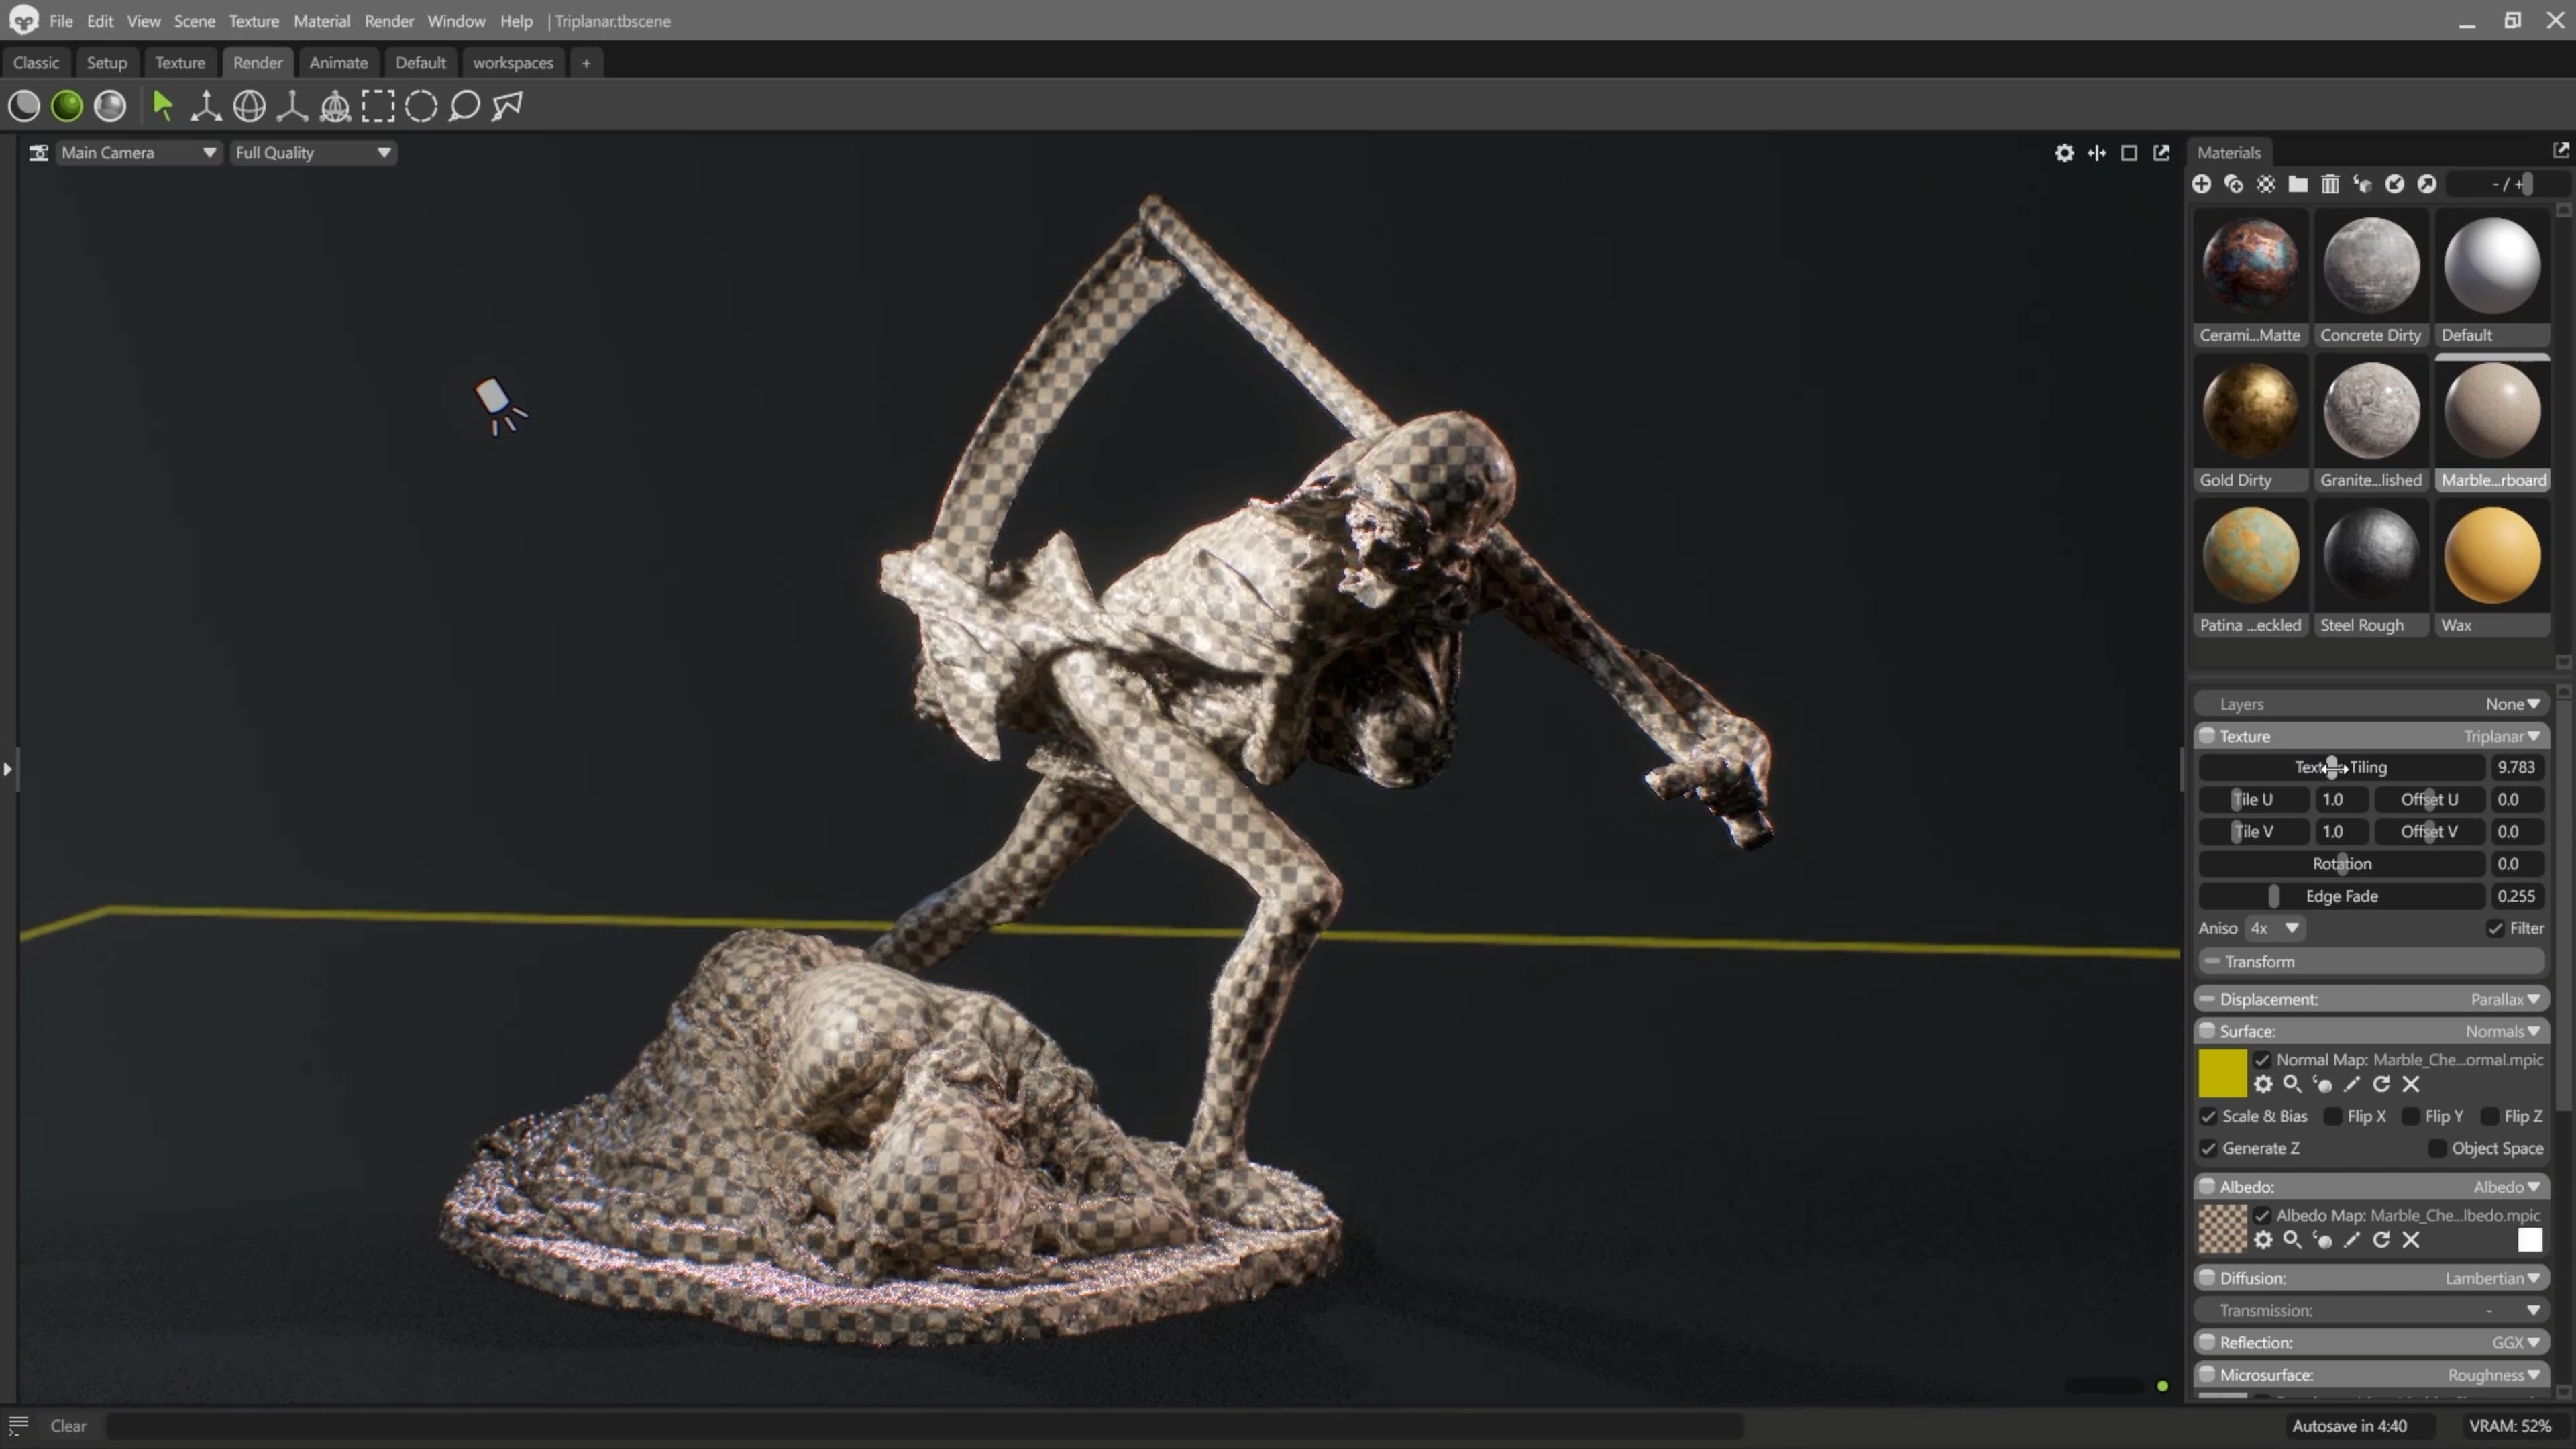Viewport: 2576px width, 1449px height.
Task: Select the translate gizmo tool
Action: 206,106
